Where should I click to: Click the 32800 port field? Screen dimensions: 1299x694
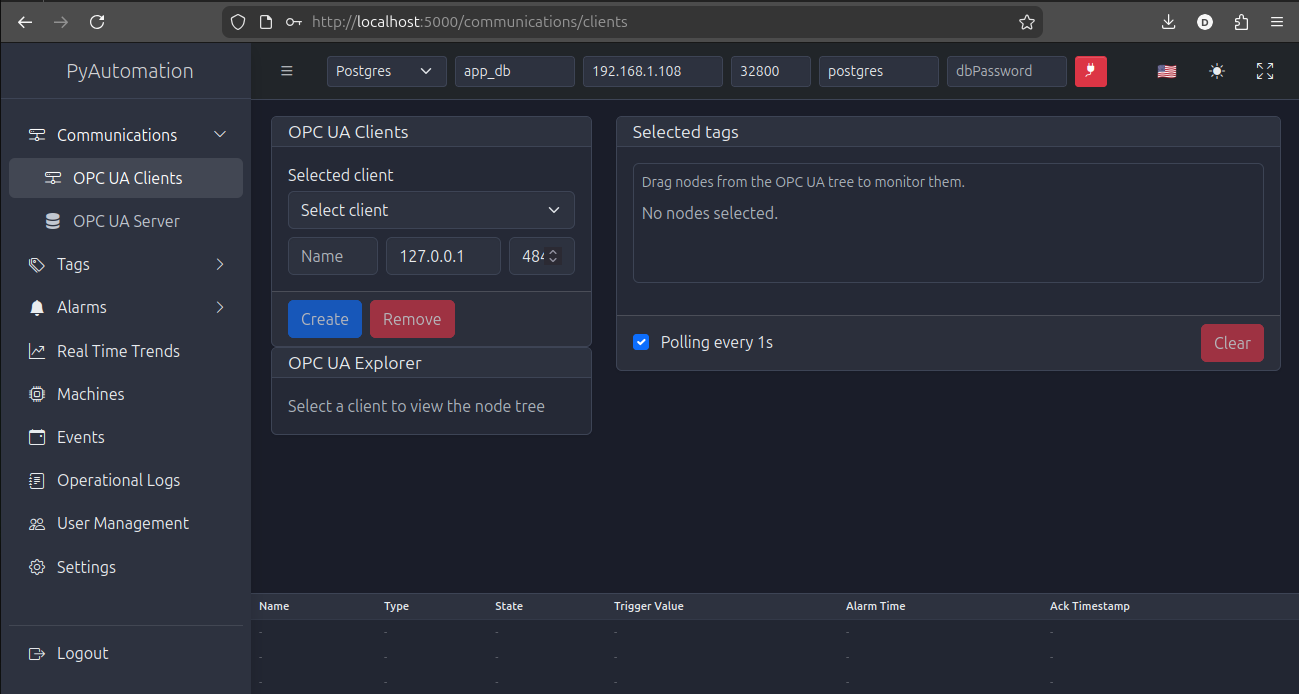771,71
